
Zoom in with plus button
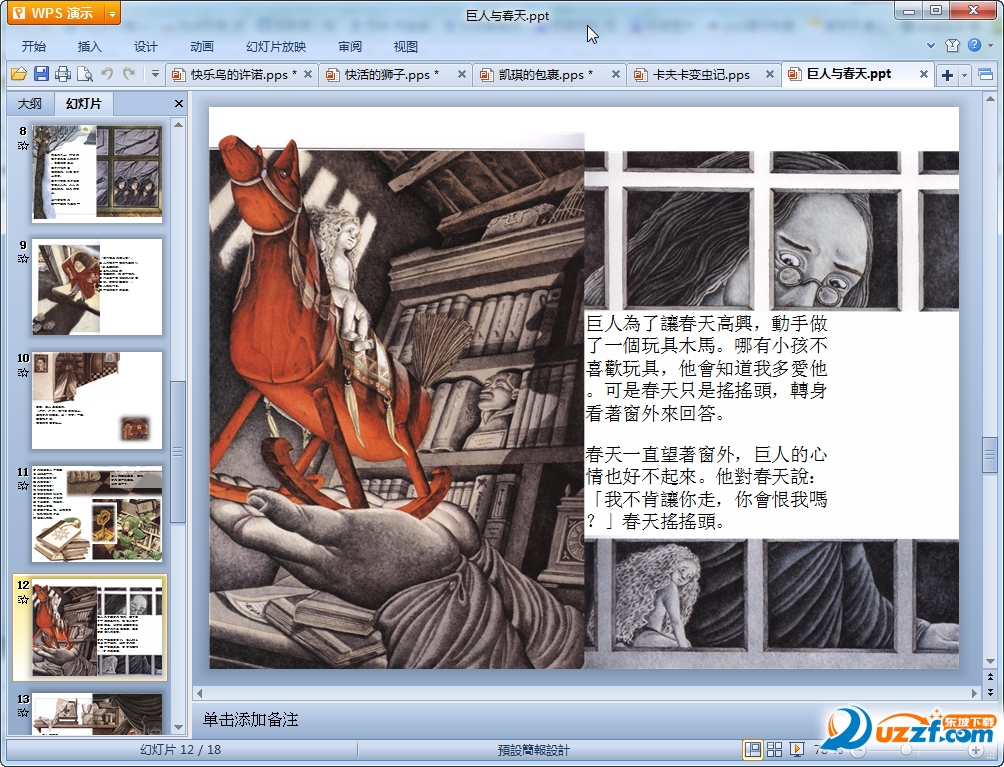(975, 750)
